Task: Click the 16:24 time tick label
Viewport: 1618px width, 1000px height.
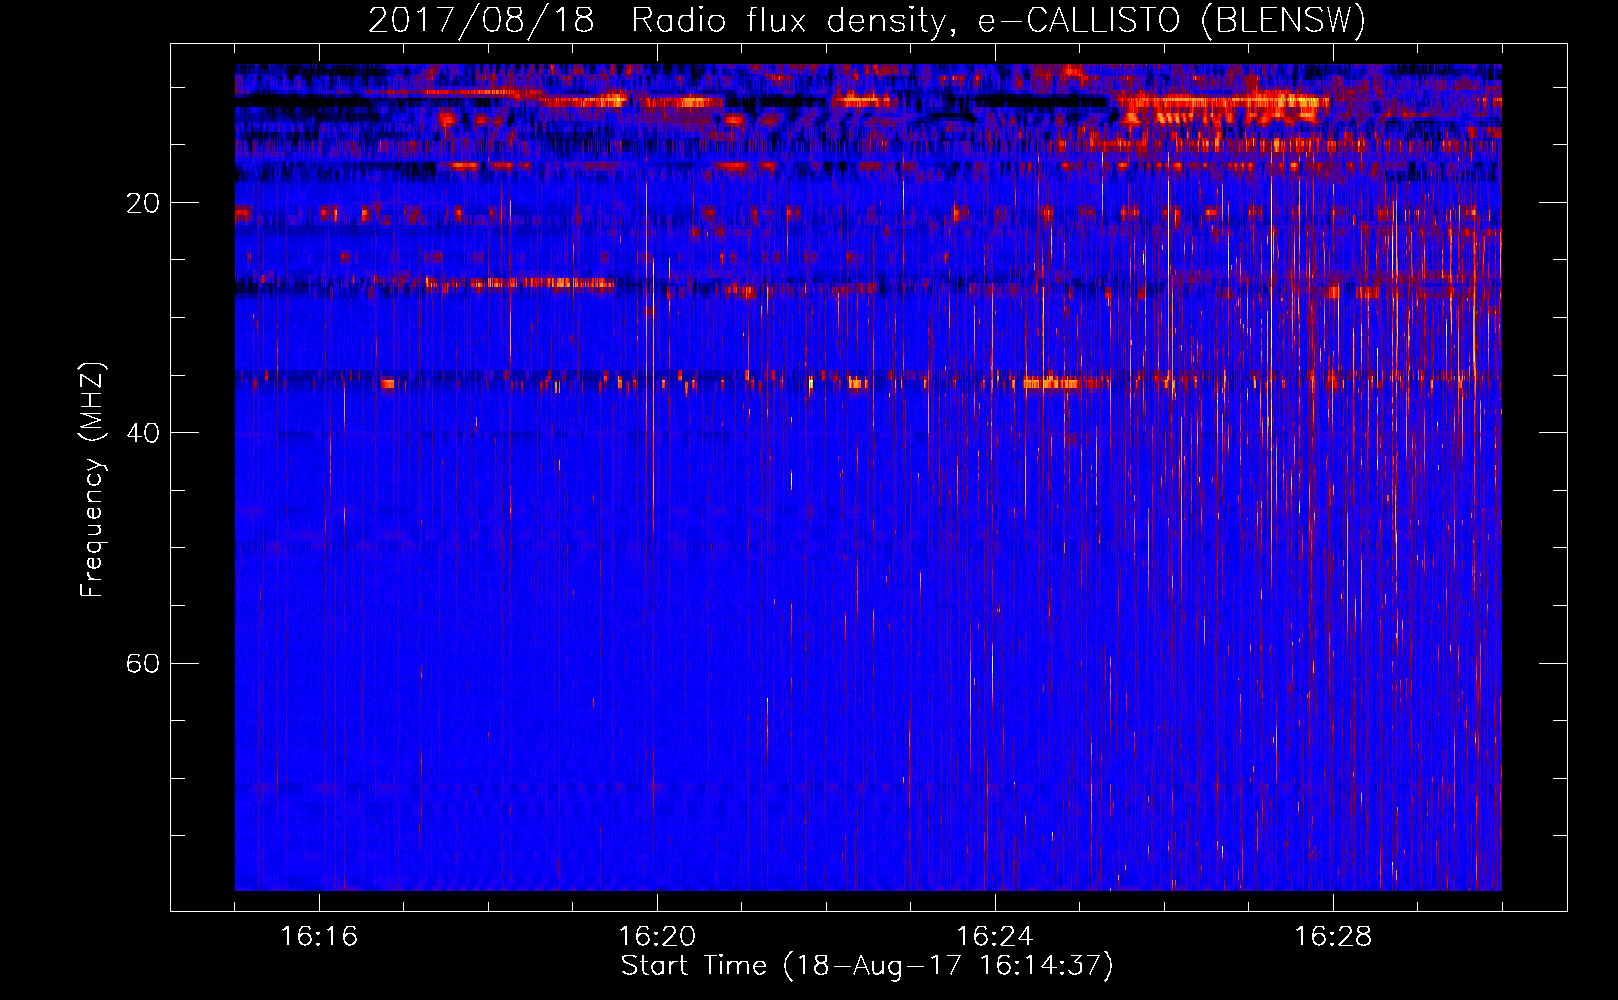Action: (x=995, y=937)
